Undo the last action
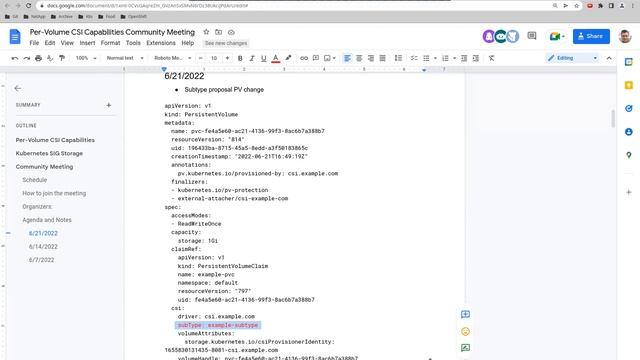The image size is (640, 360). tap(15, 58)
